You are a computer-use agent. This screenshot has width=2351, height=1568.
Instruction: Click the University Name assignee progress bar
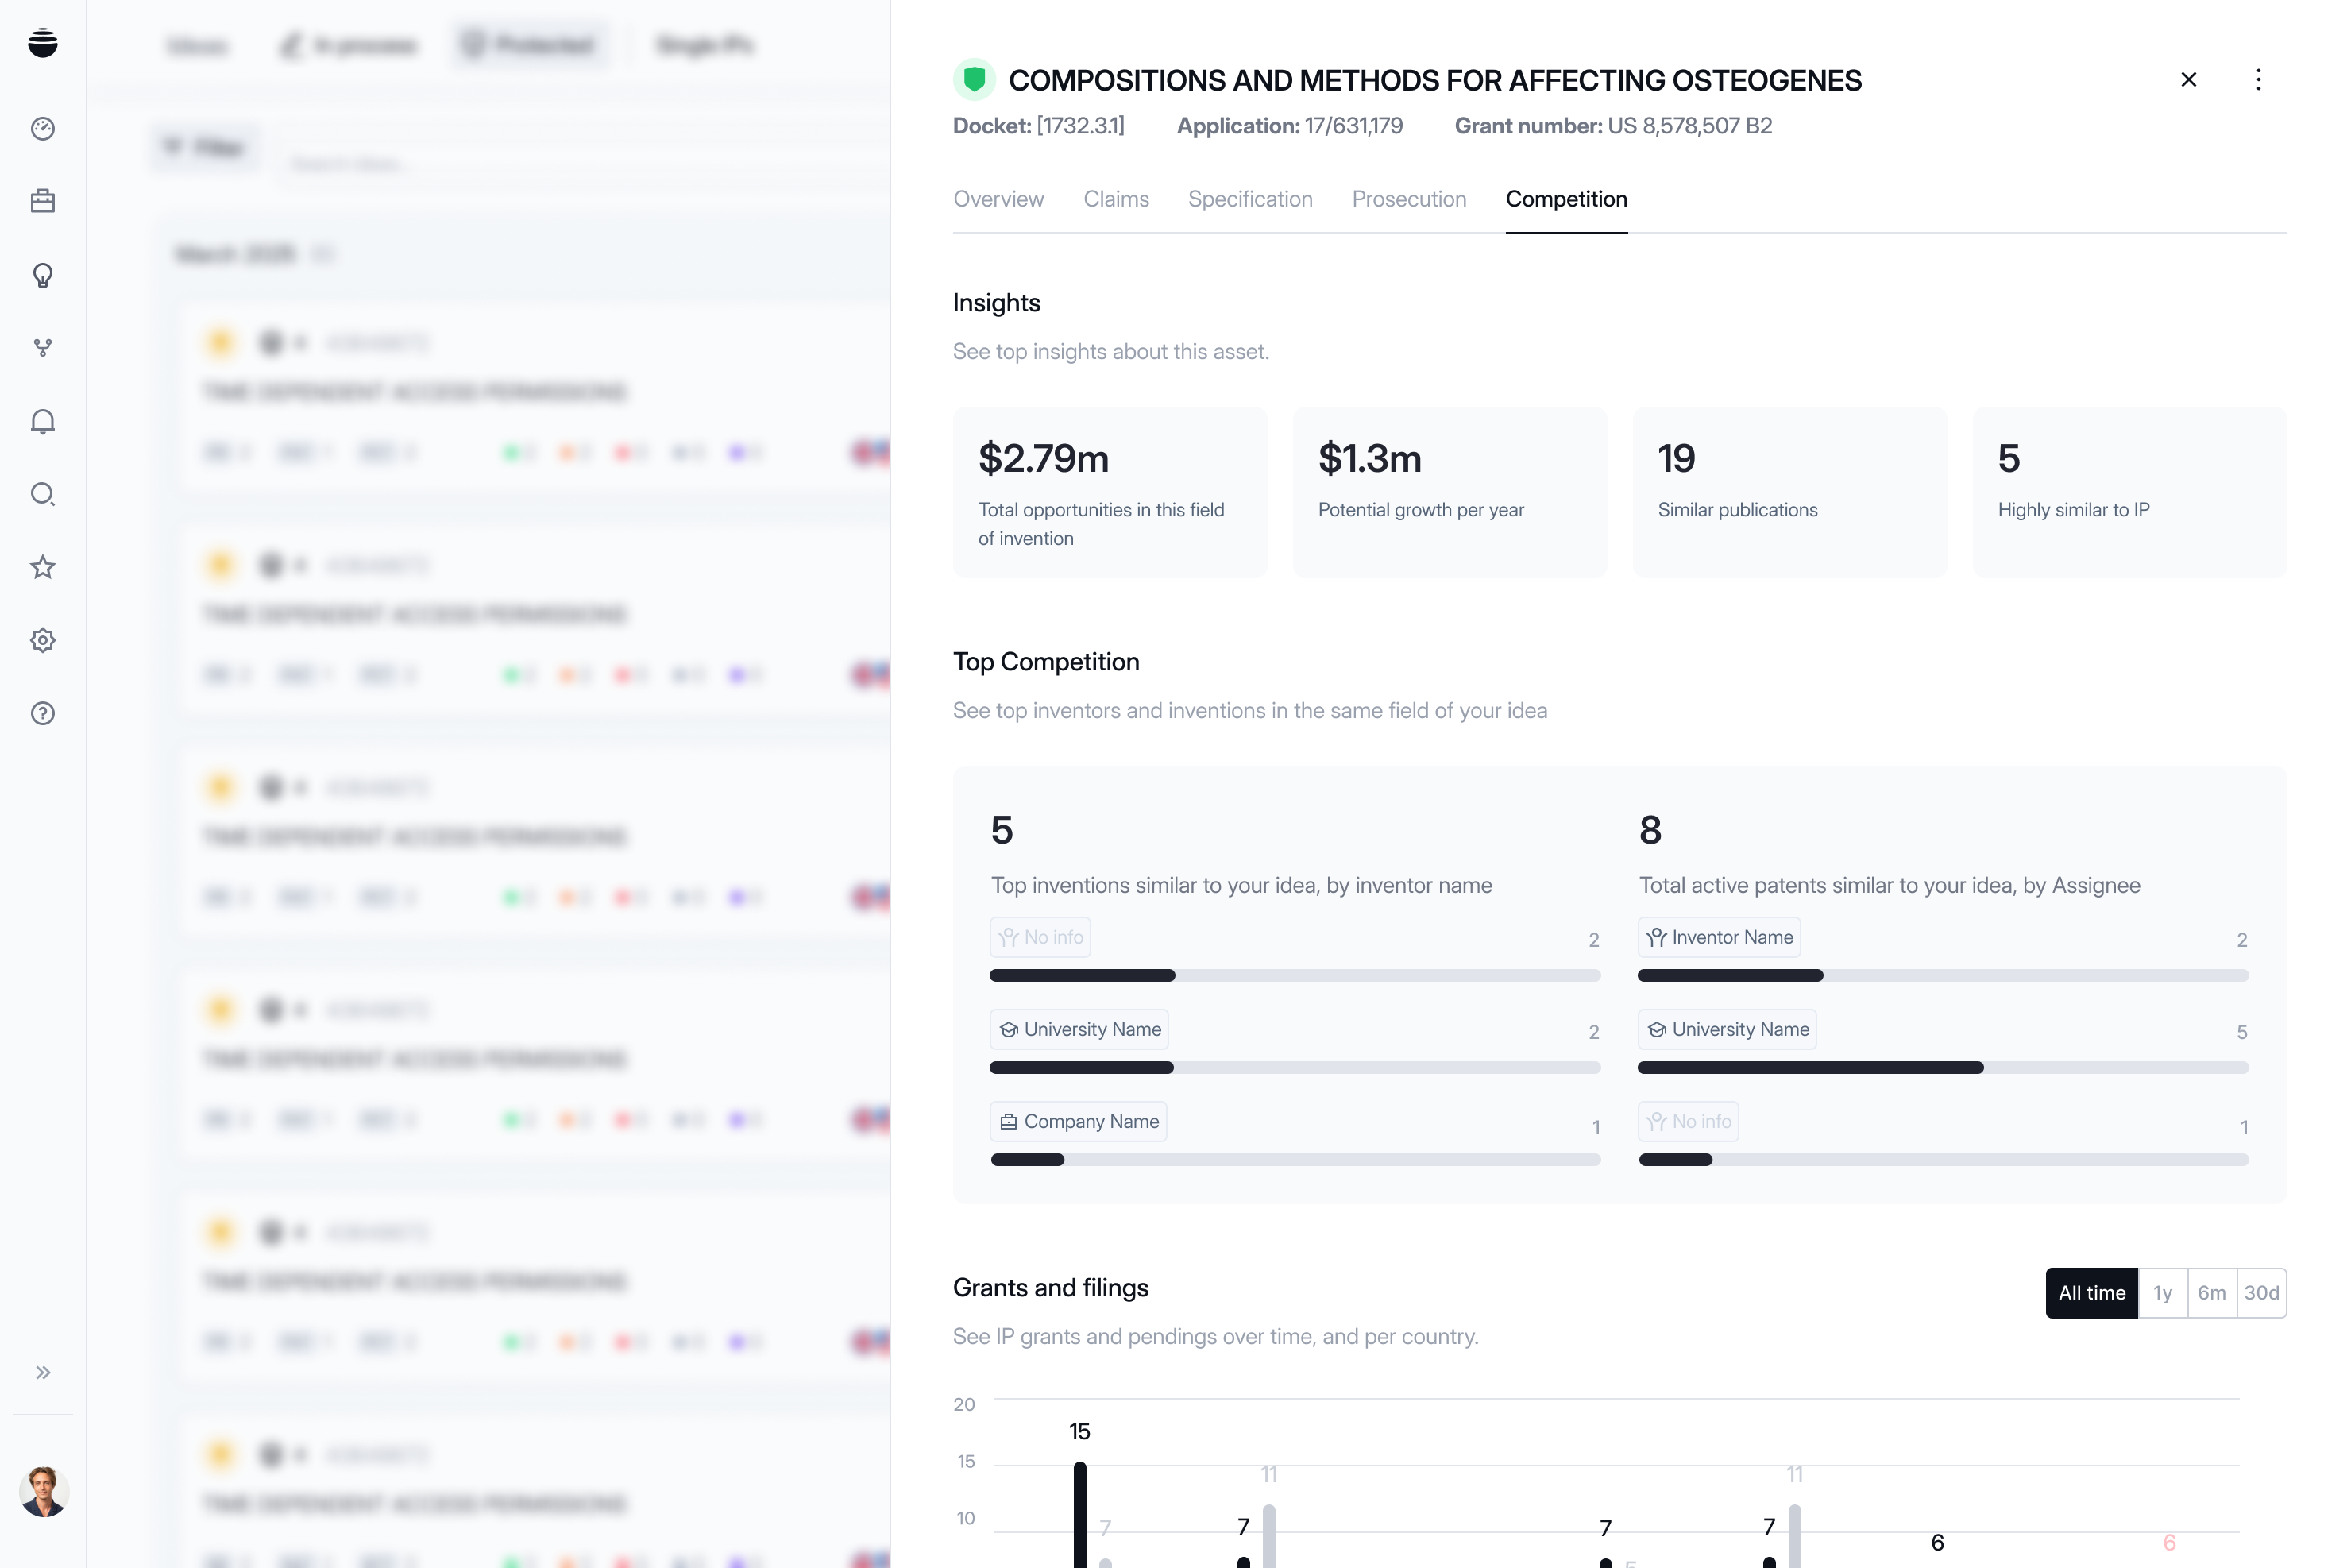(1942, 1067)
